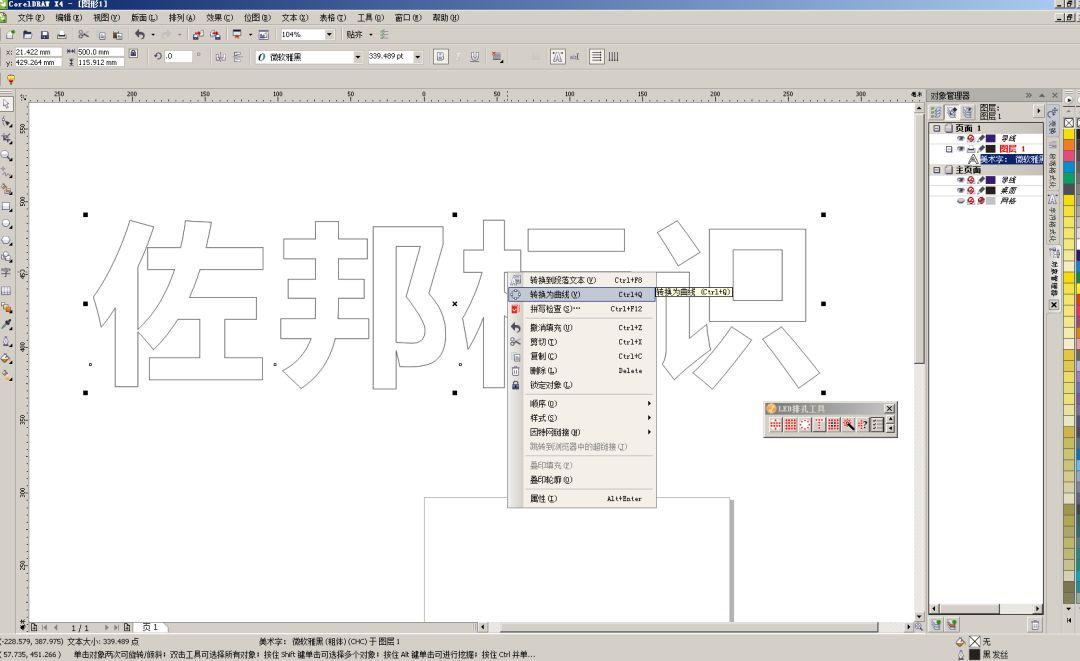
Task: Choose 转换为曲线 in the context menu
Action: pyautogui.click(x=582, y=295)
